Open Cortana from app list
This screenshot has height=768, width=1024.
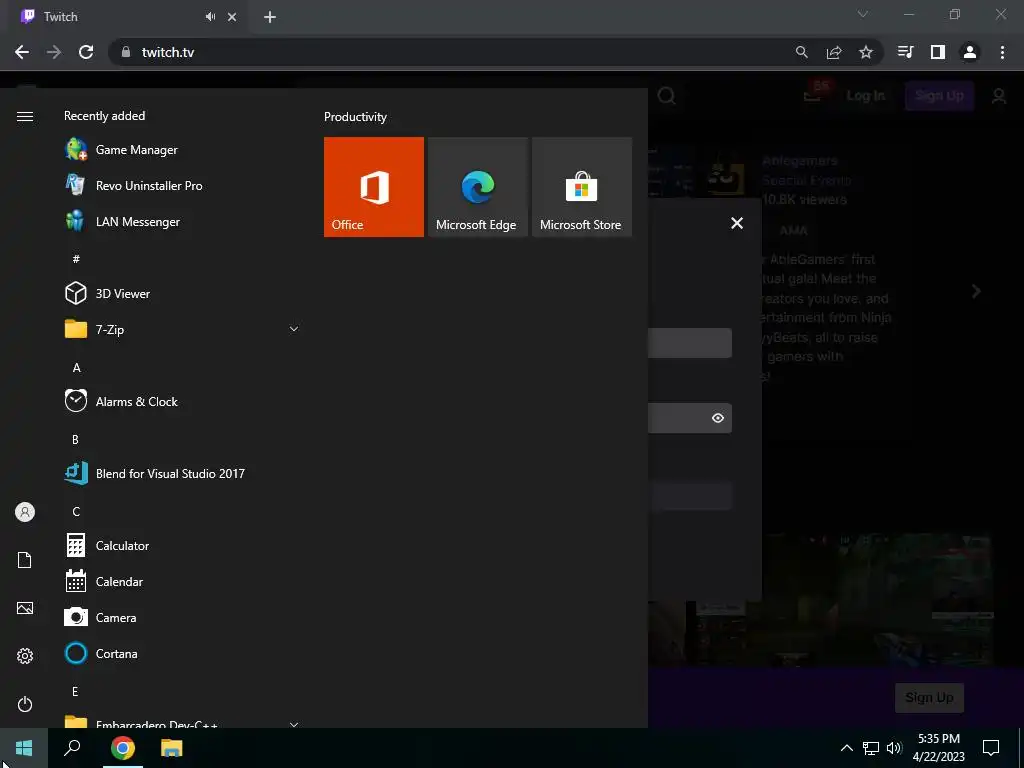coord(183,653)
